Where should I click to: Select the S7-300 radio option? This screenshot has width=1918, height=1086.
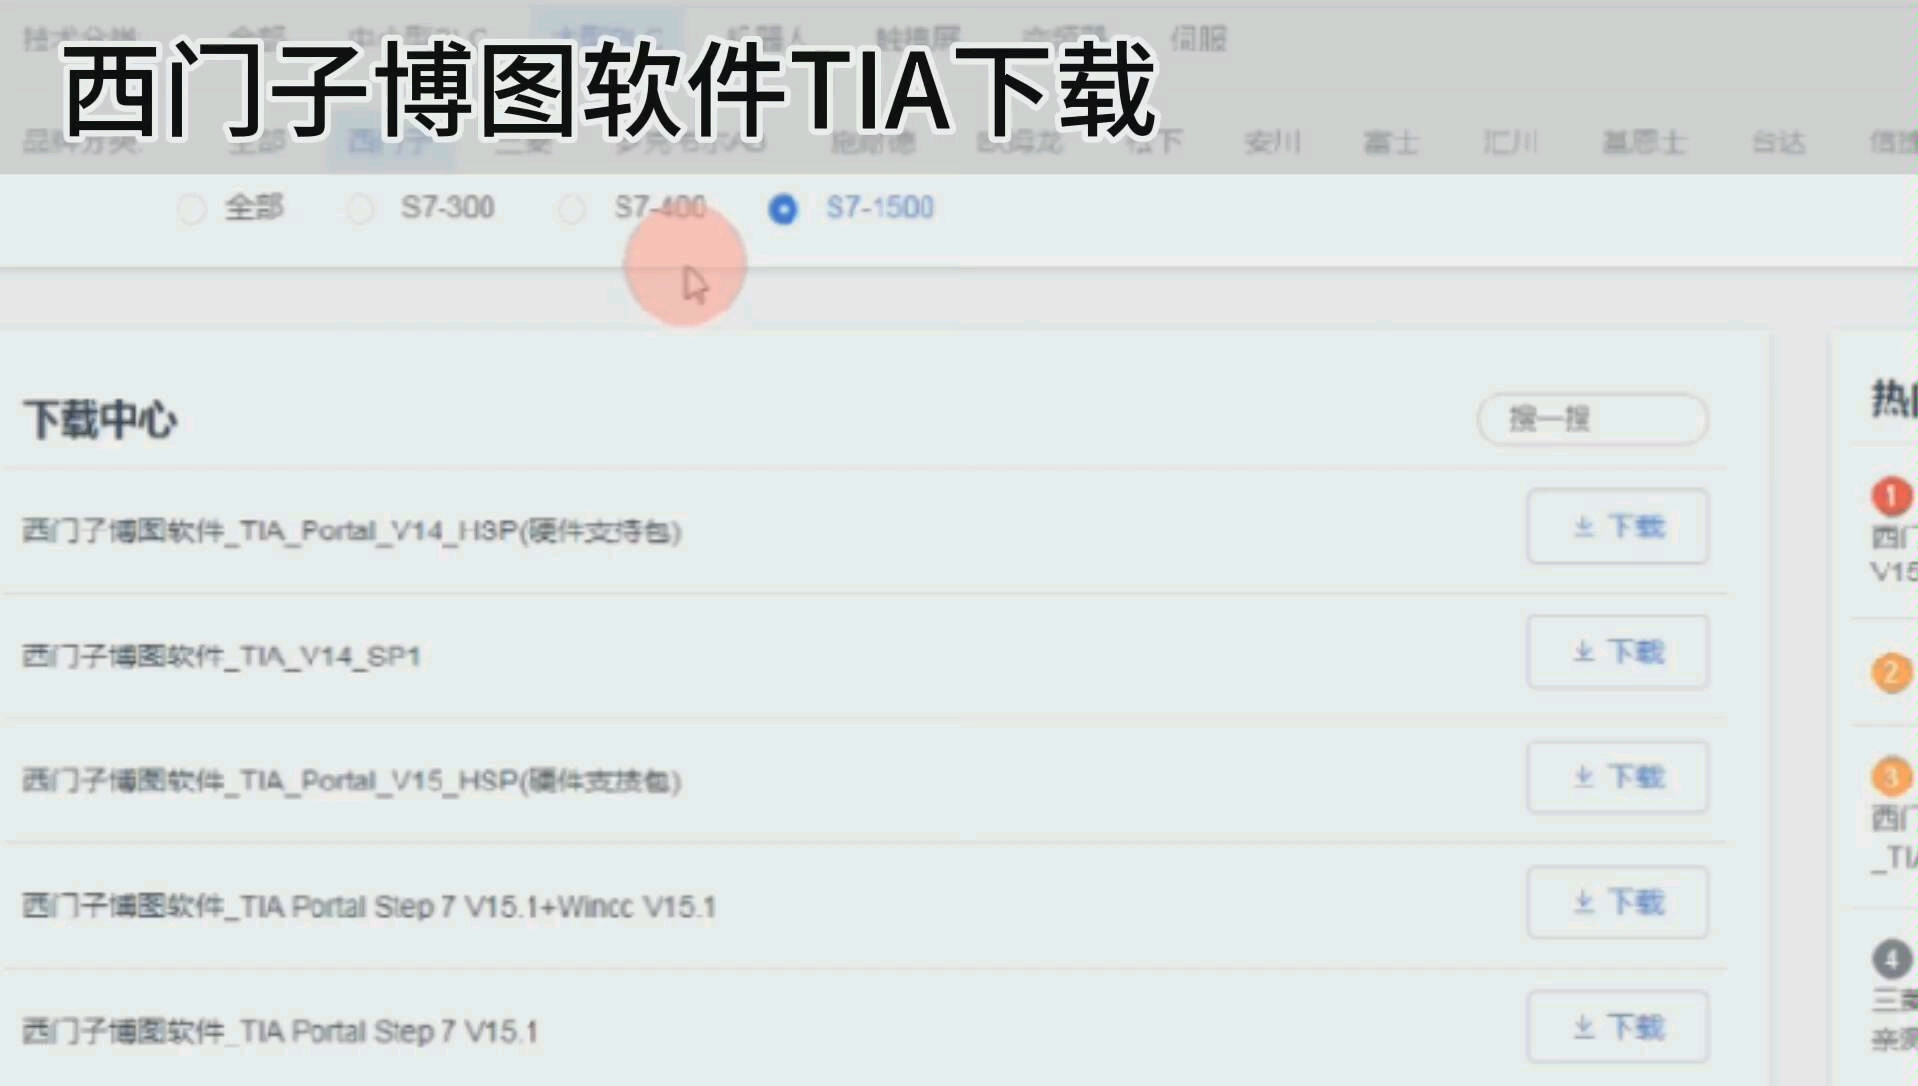360,209
